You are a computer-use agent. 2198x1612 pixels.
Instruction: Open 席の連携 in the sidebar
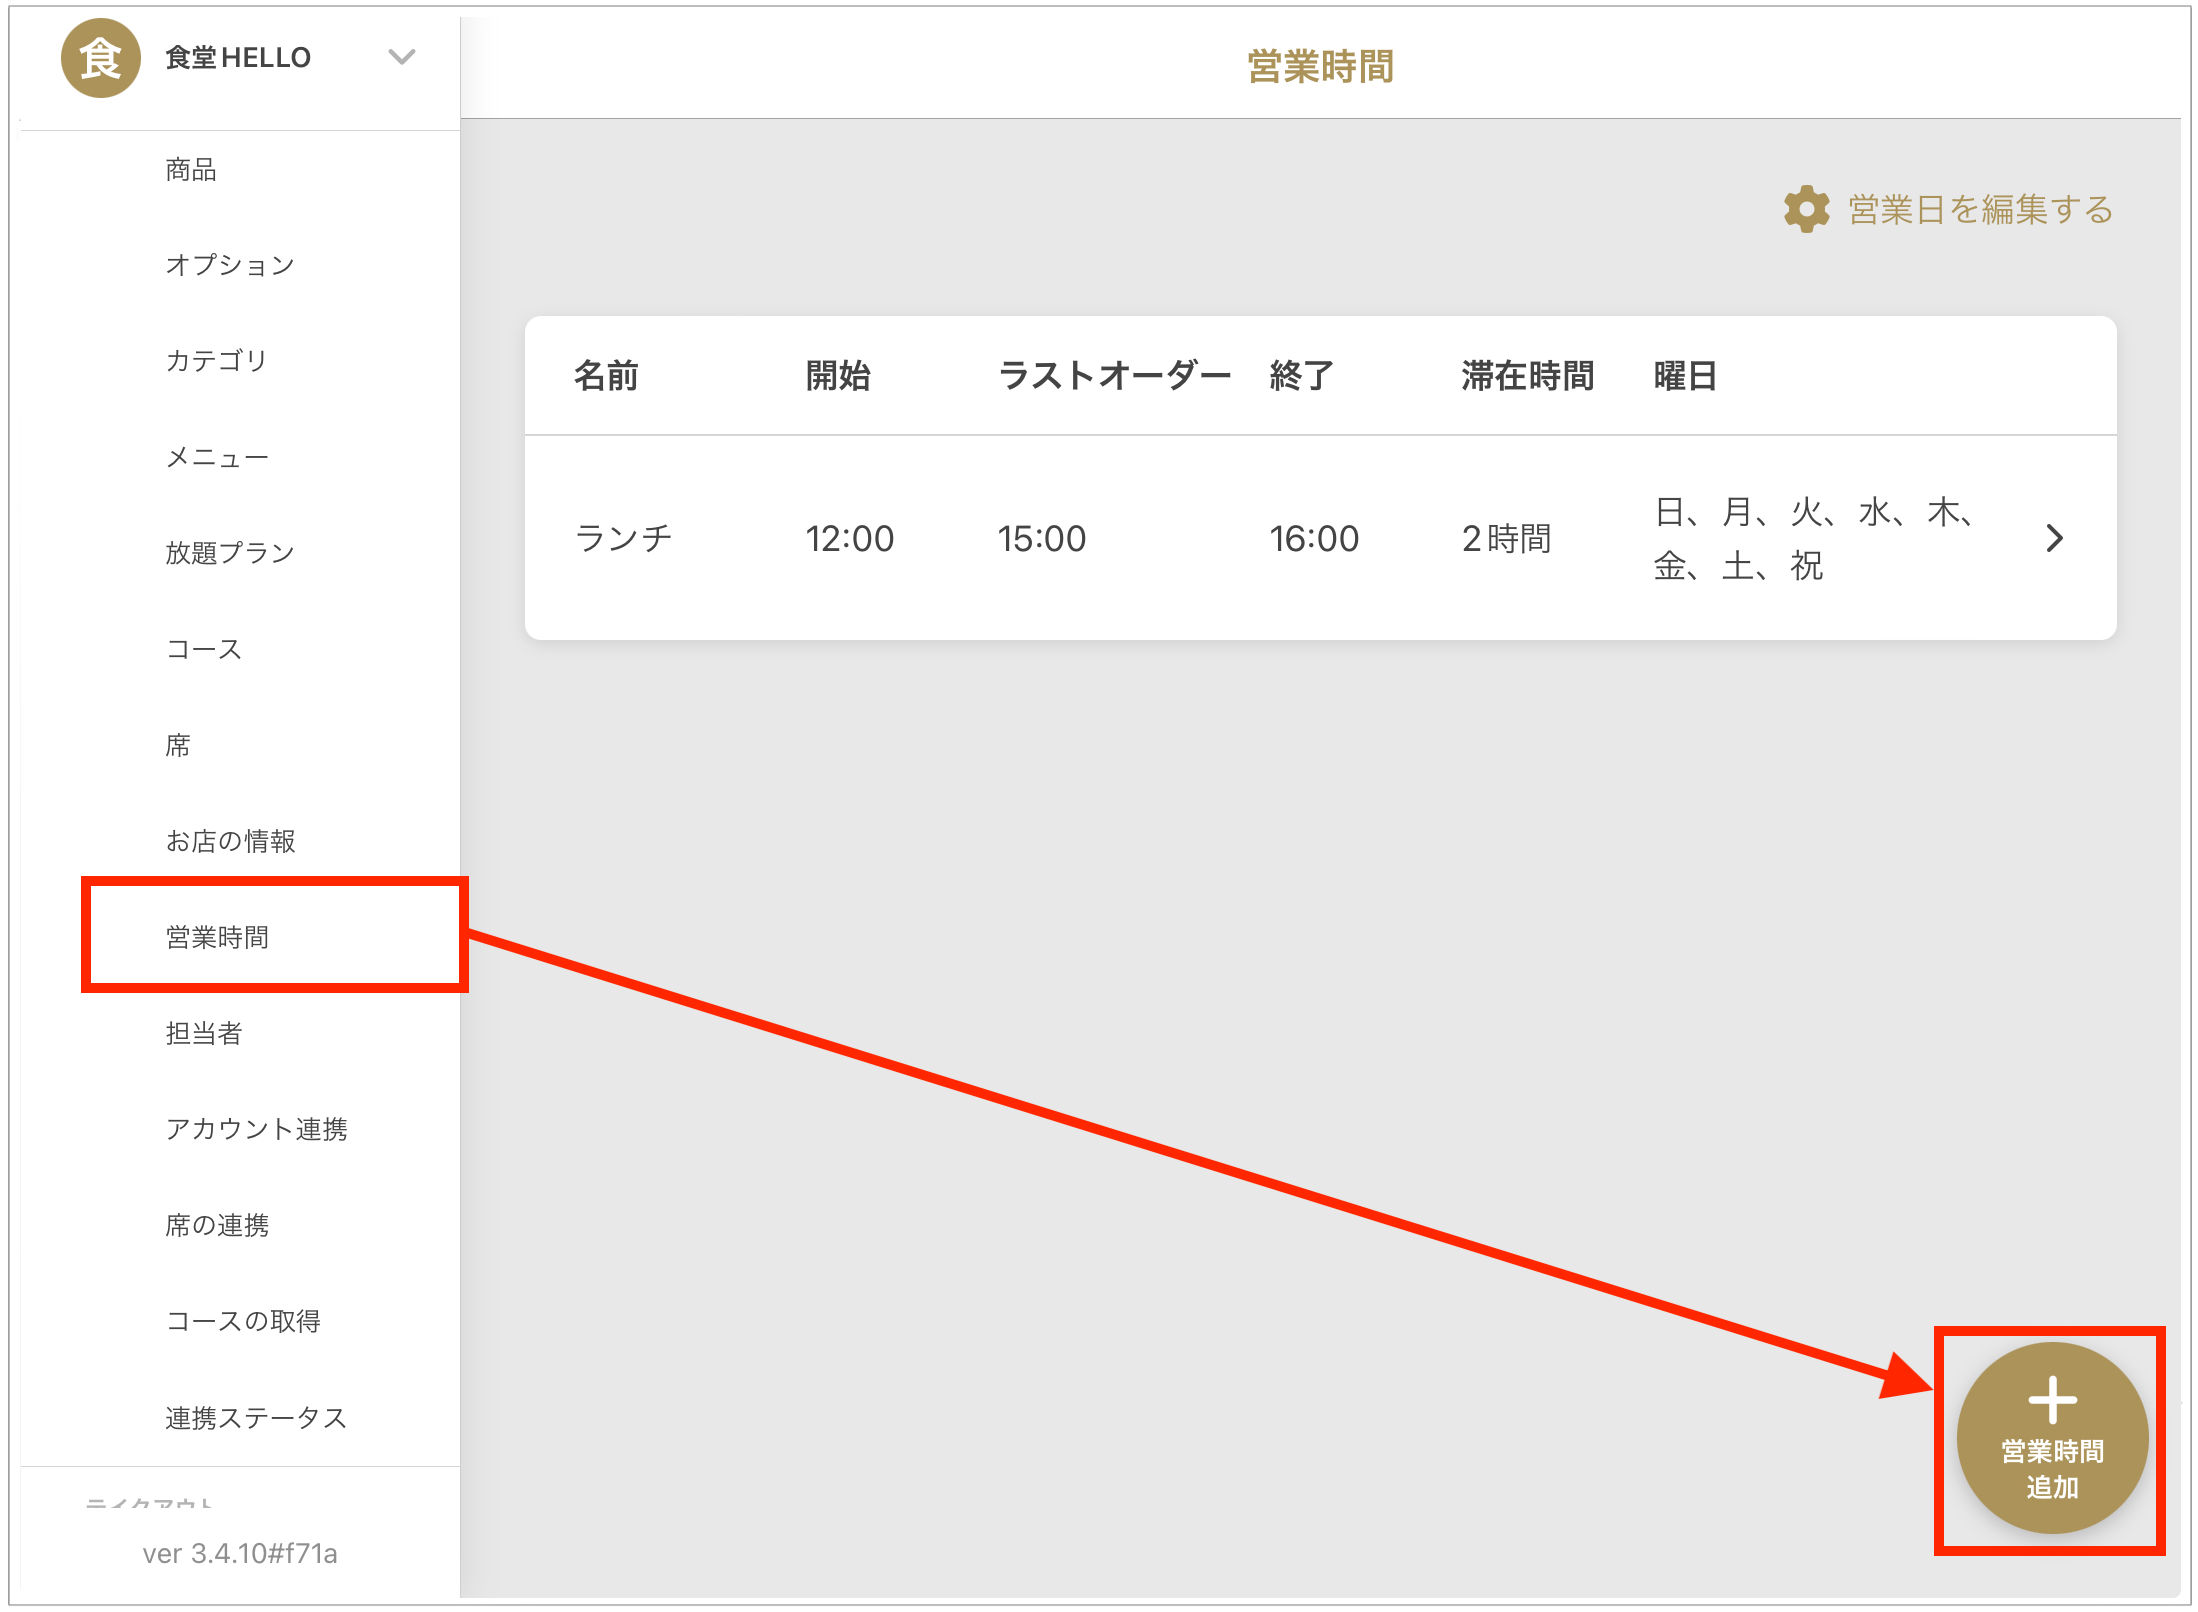pos(217,1225)
